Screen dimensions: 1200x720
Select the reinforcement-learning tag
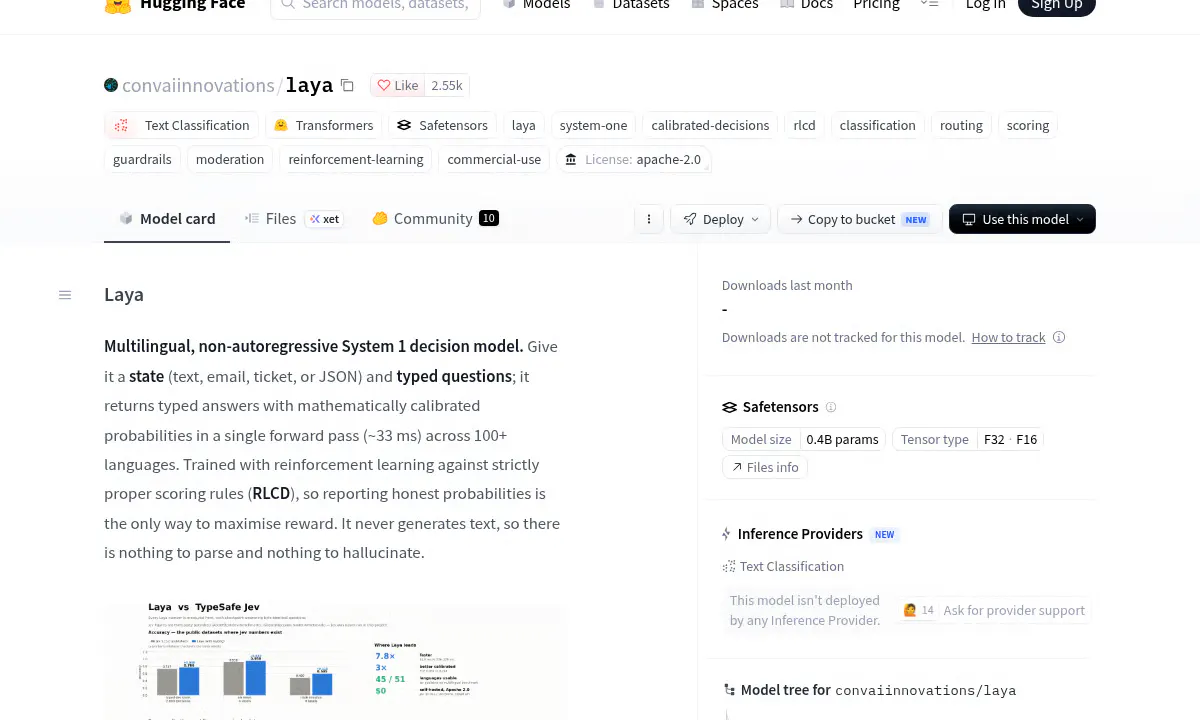356,159
